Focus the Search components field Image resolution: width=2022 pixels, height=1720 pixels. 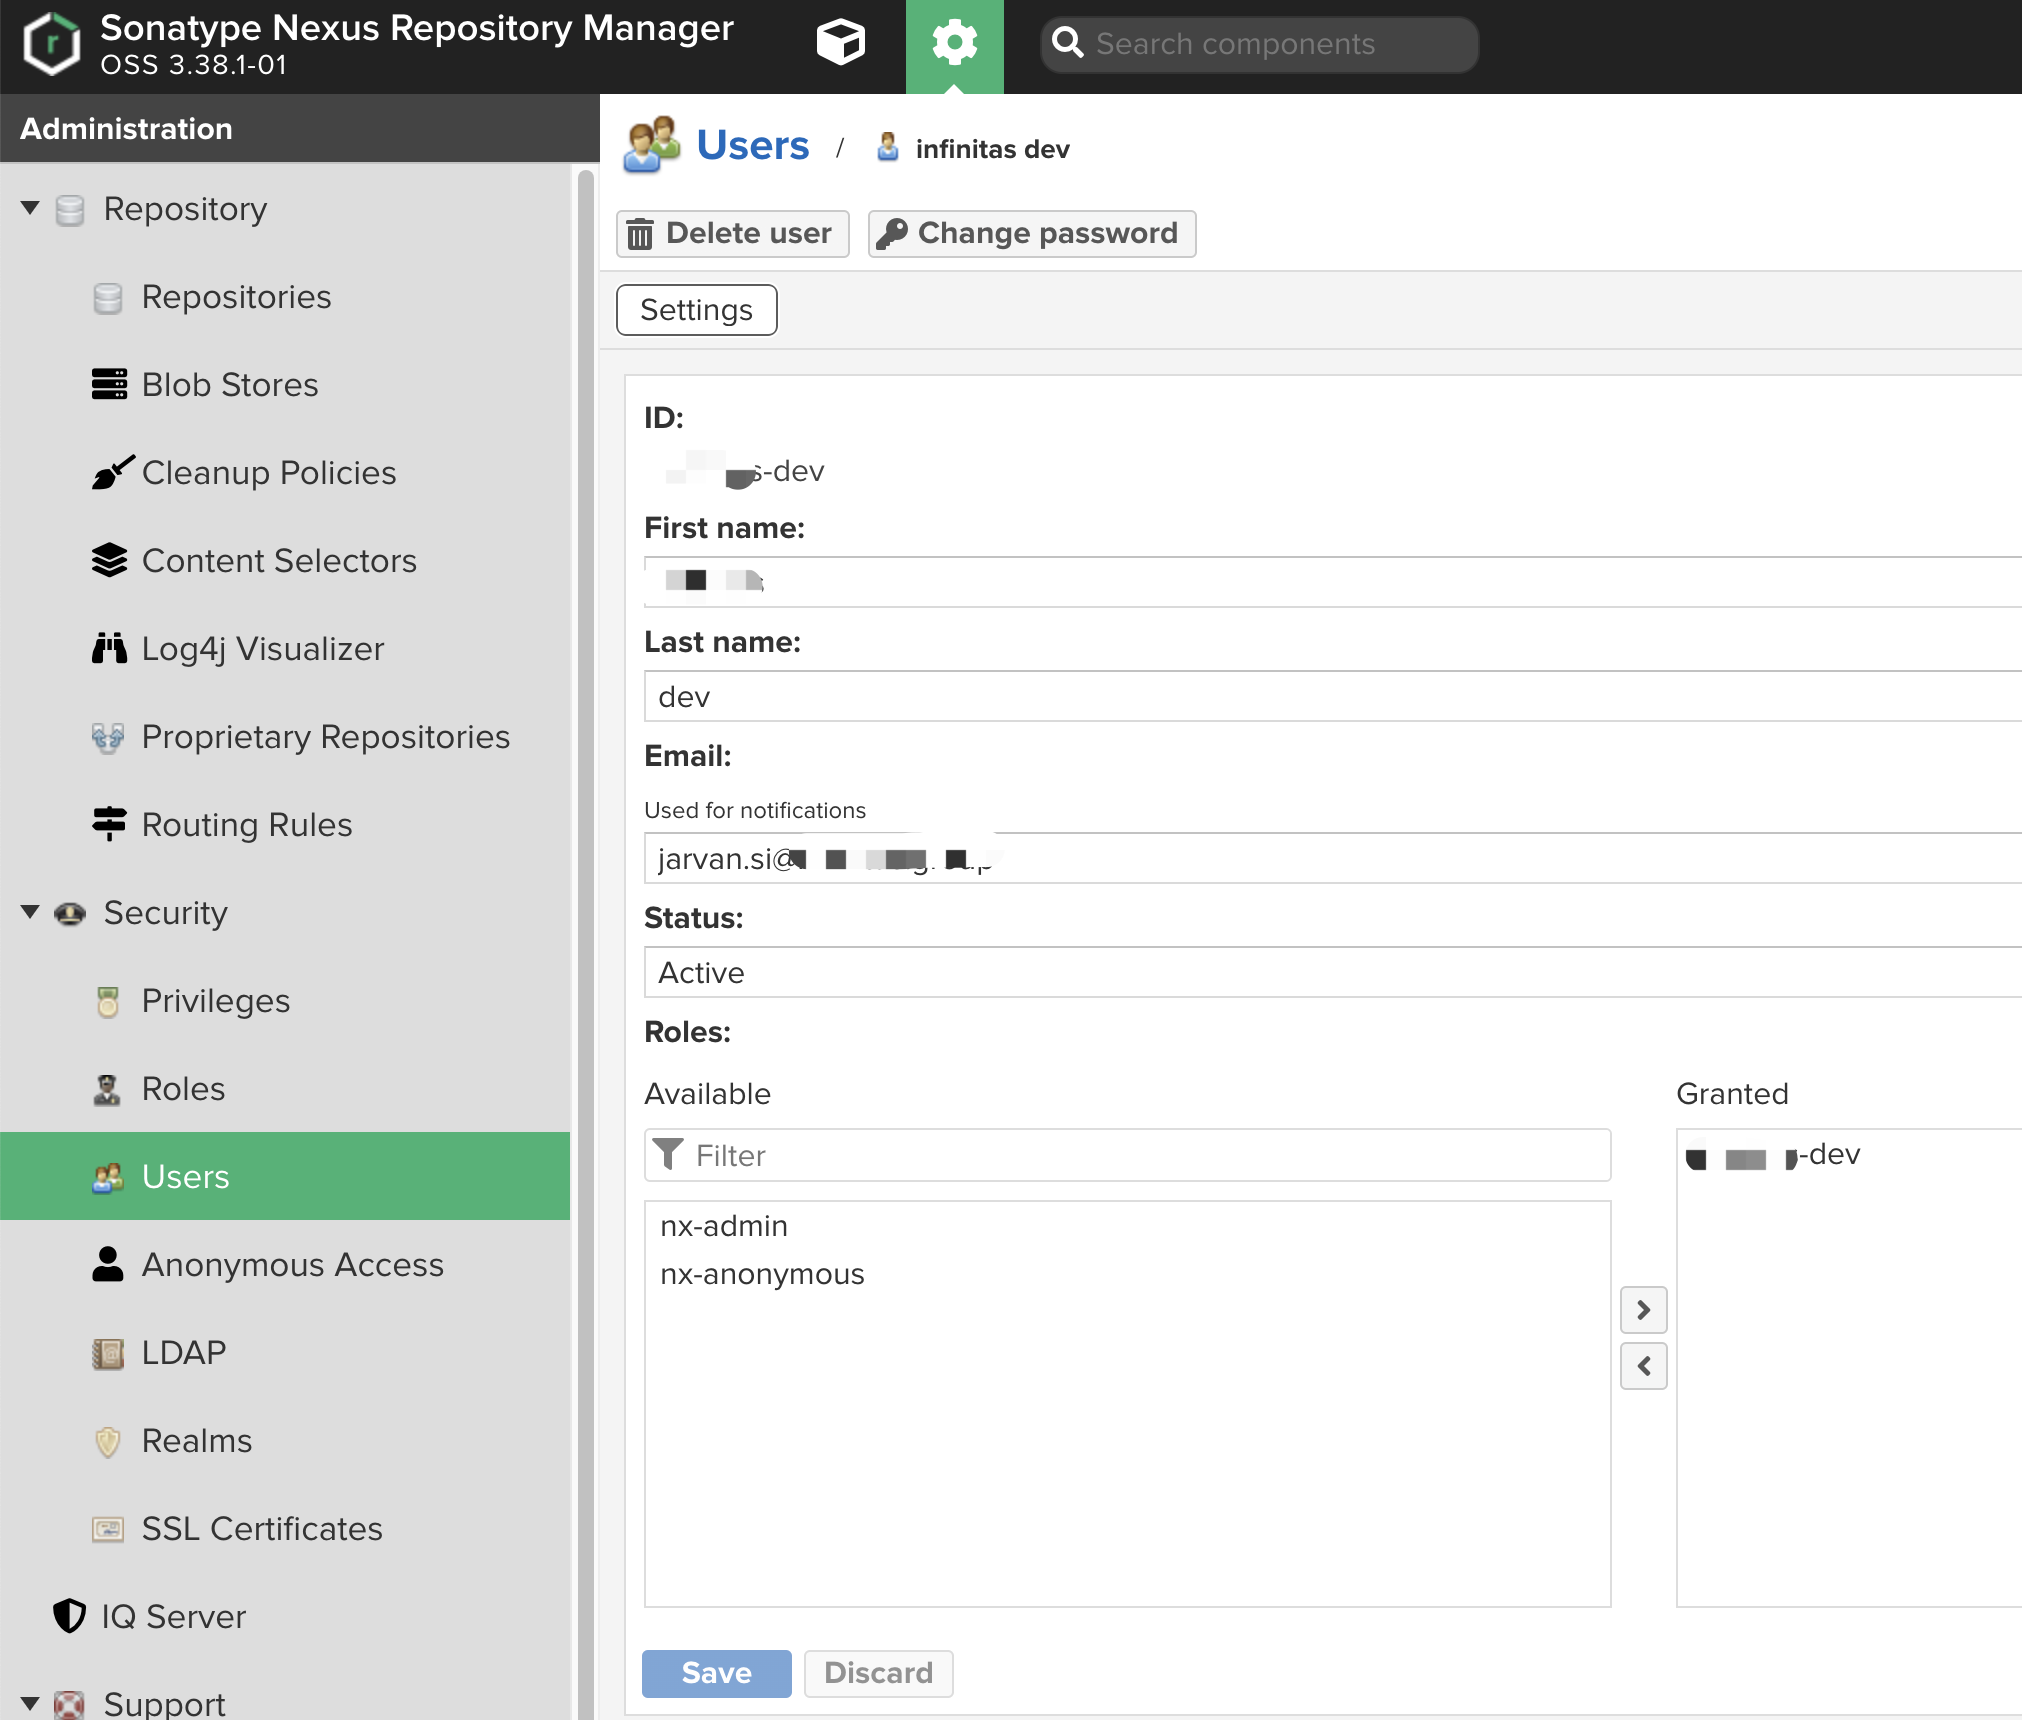coord(1260,44)
